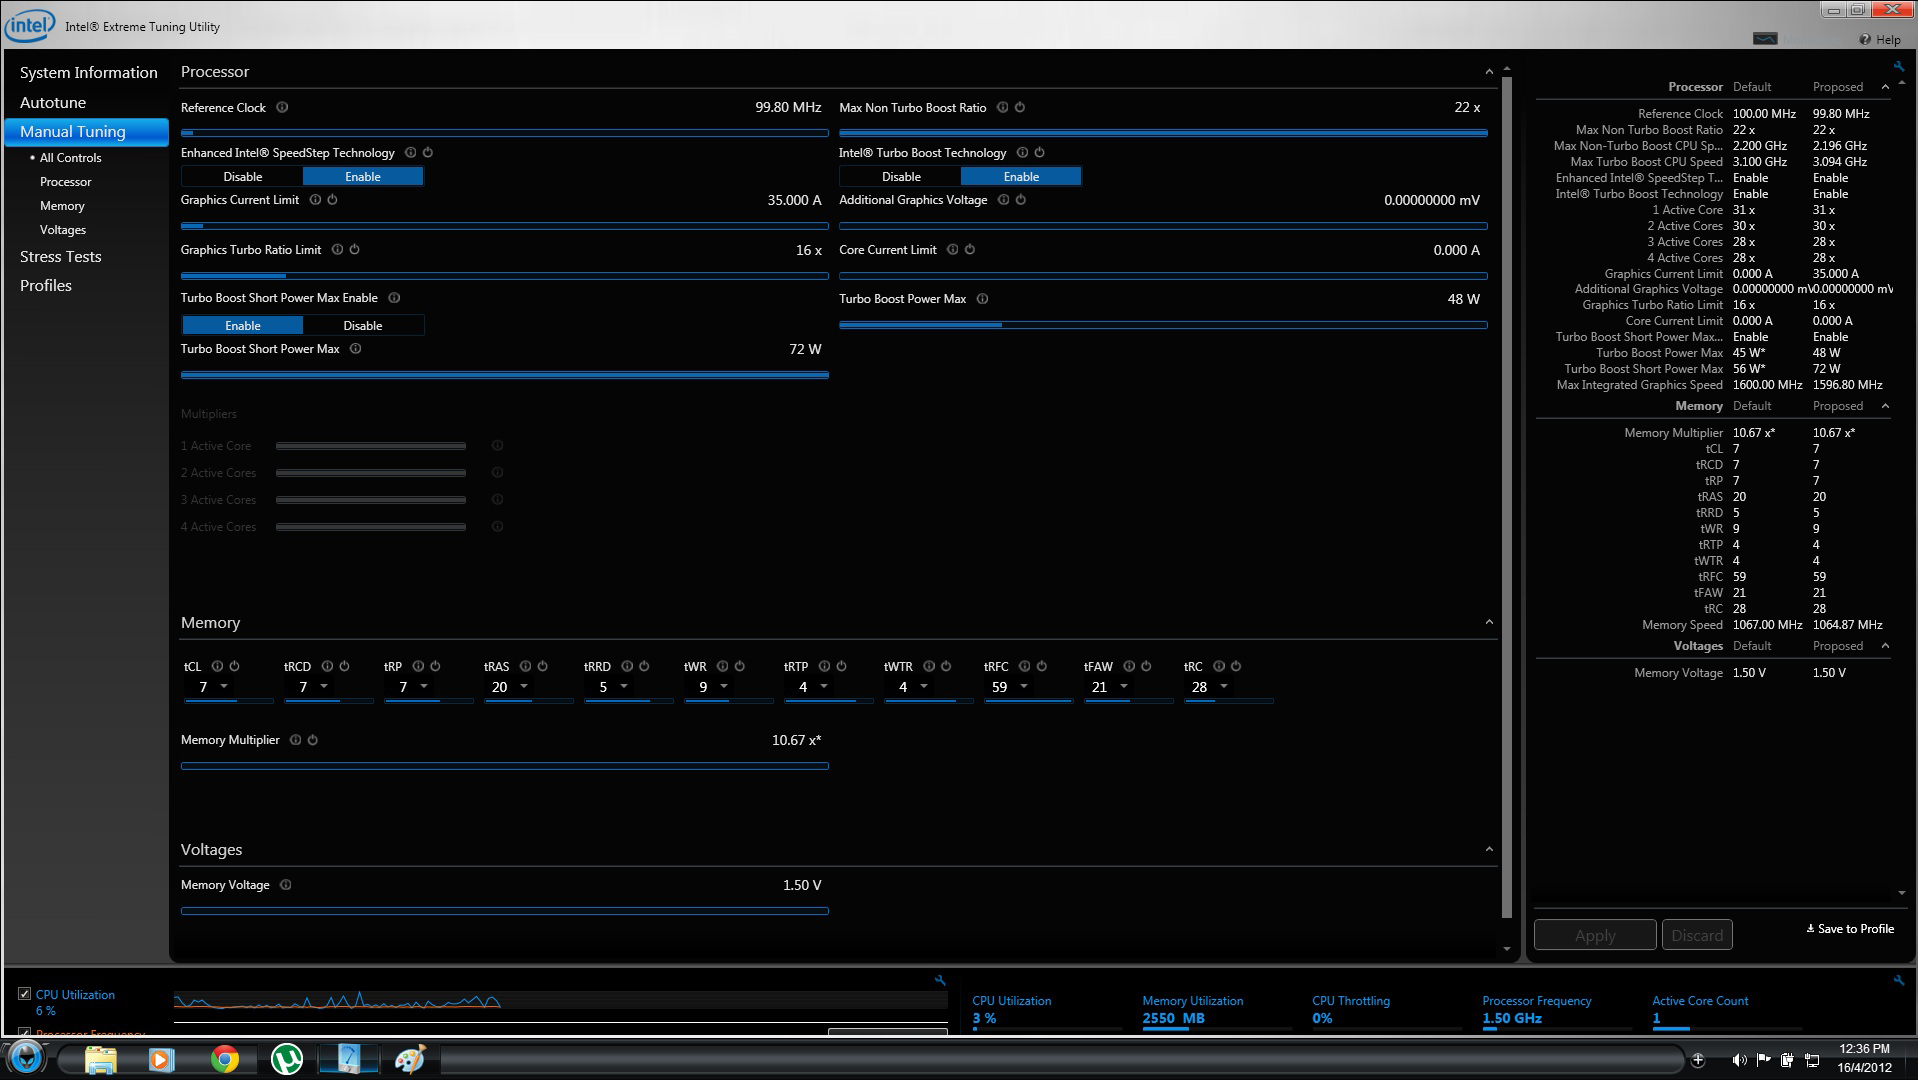Click the reset icon next to Max Non Turbo Boost Ratio

tap(1020, 107)
